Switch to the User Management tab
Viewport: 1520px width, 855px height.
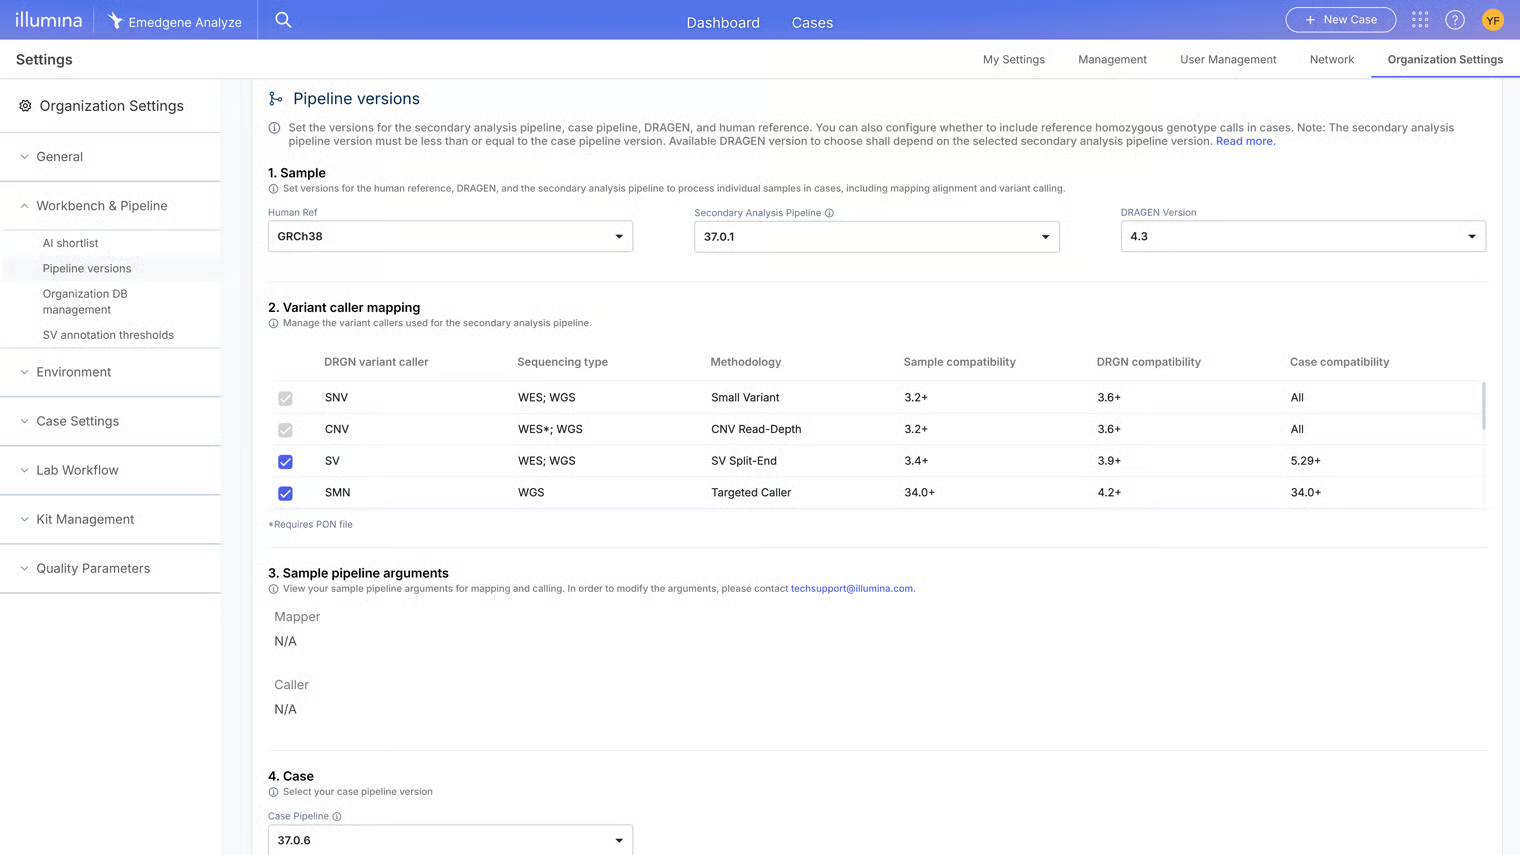pyautogui.click(x=1227, y=60)
